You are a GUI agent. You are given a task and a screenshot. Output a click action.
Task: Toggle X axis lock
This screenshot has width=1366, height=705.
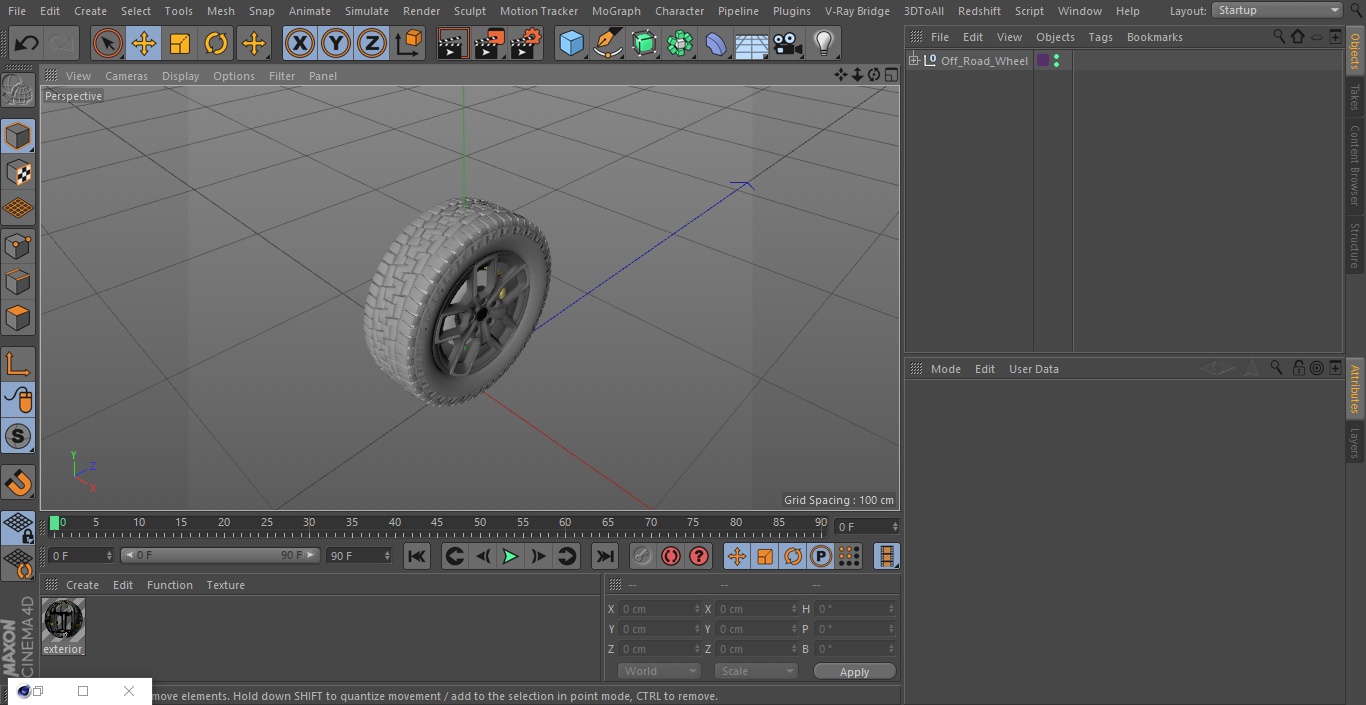point(299,43)
